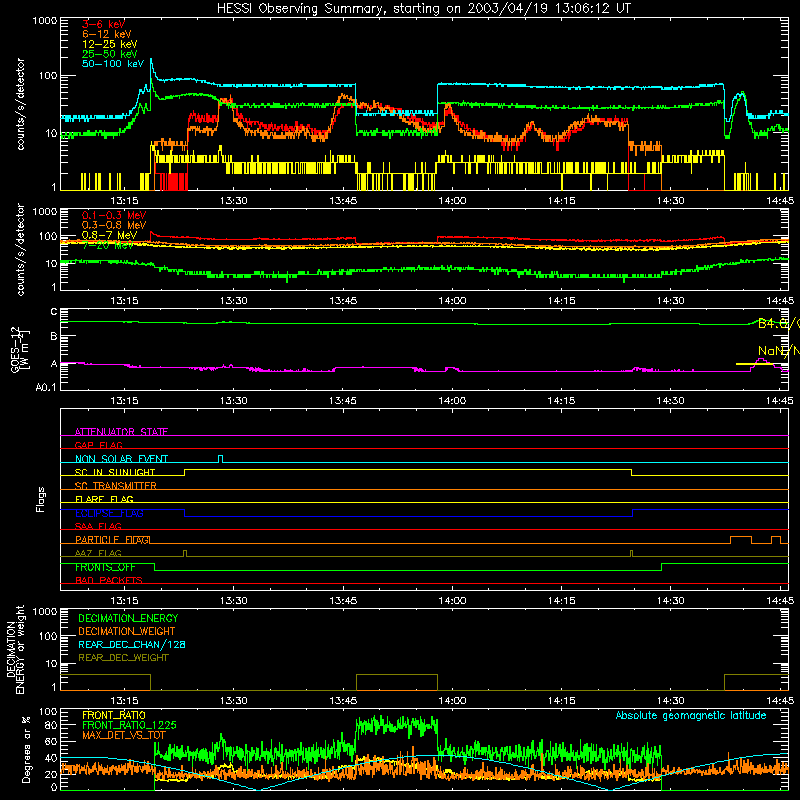Click the top panel counts/s/detector axis title
Viewport: 800px width, 800px height.
click(20, 104)
